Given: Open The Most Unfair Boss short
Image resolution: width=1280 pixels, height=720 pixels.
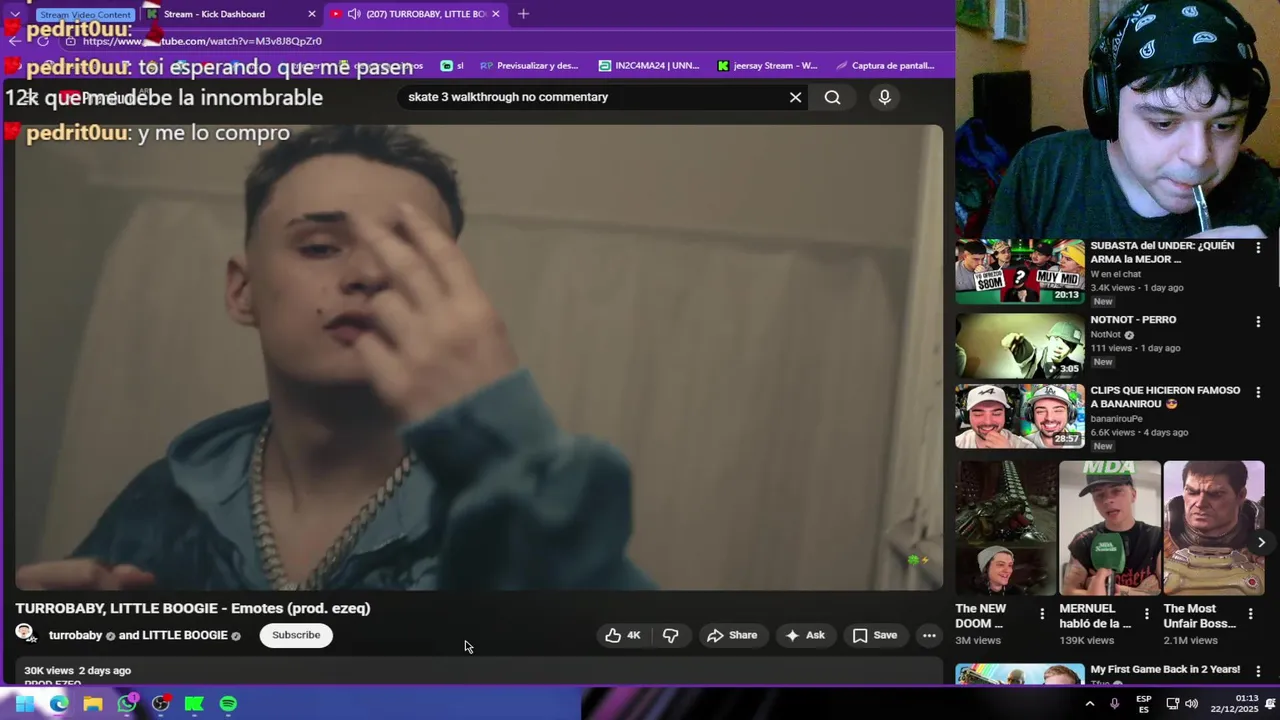Looking at the screenshot, I should tap(1213, 527).
